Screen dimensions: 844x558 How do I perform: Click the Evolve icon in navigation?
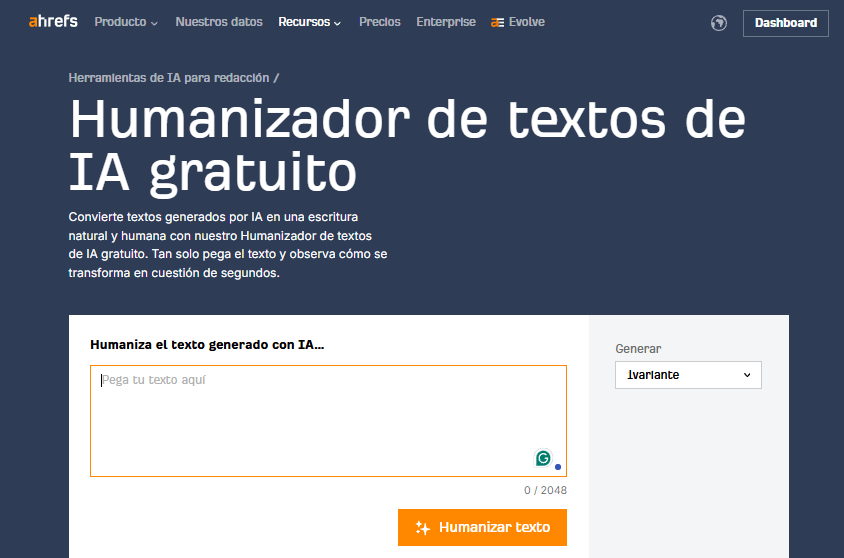coord(497,23)
